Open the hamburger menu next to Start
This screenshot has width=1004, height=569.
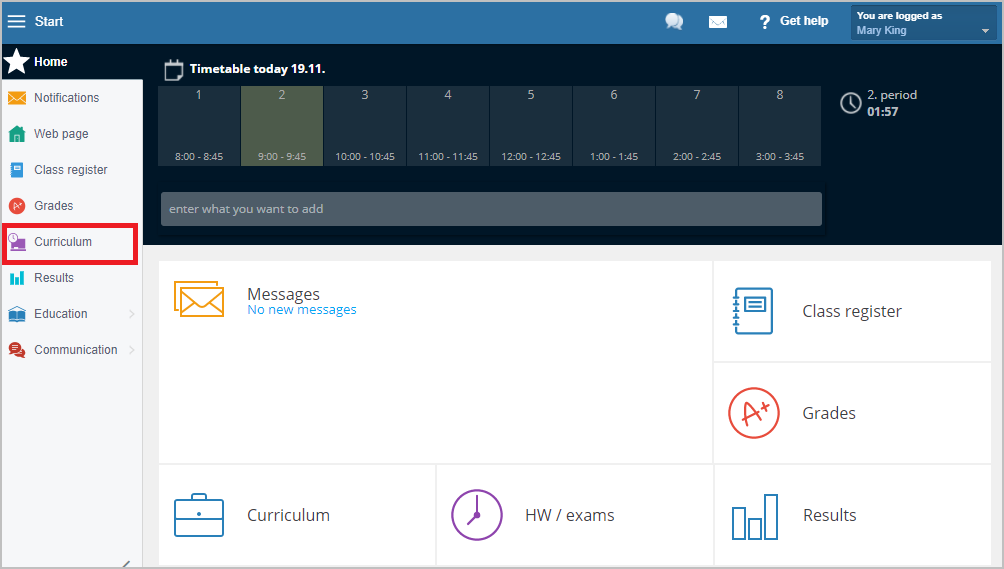coord(16,21)
